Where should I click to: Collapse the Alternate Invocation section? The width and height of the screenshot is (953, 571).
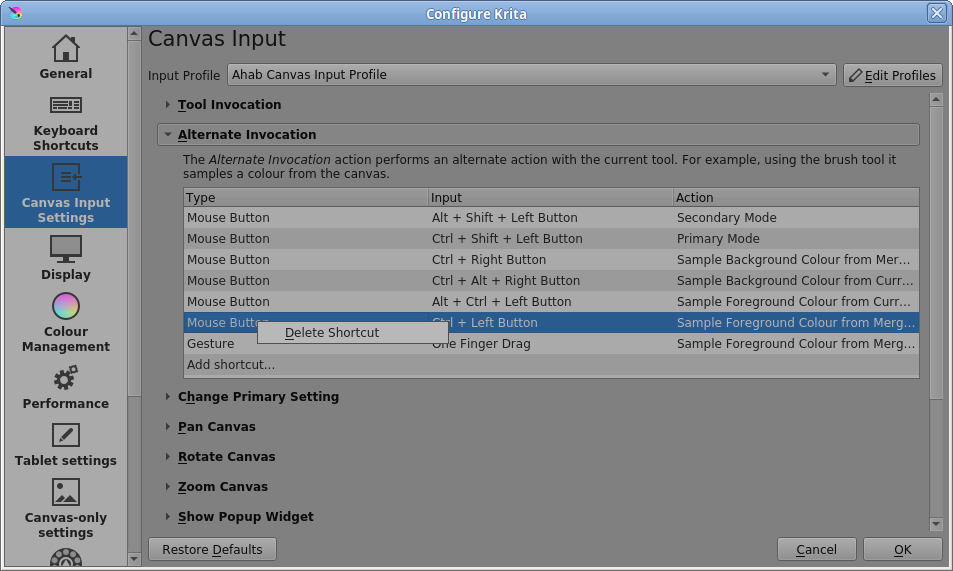click(x=168, y=134)
